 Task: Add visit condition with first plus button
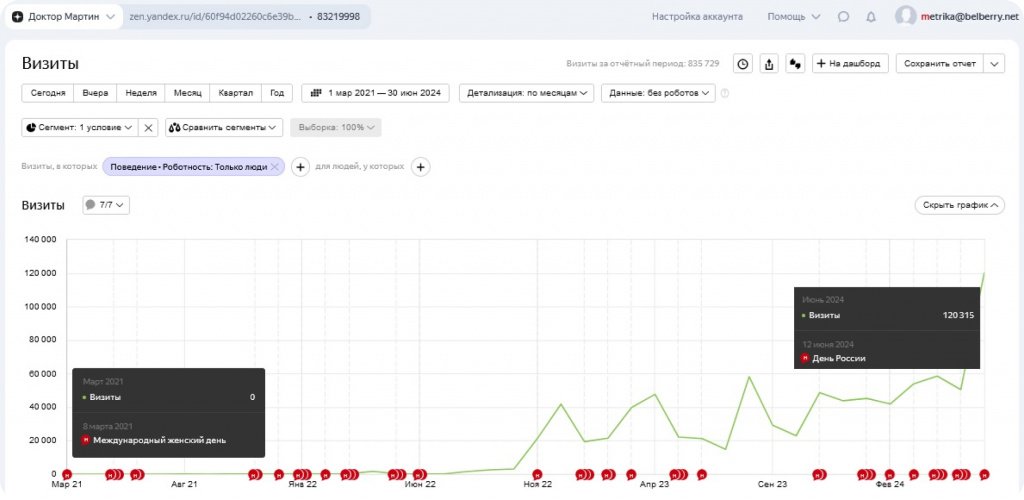[x=300, y=167]
